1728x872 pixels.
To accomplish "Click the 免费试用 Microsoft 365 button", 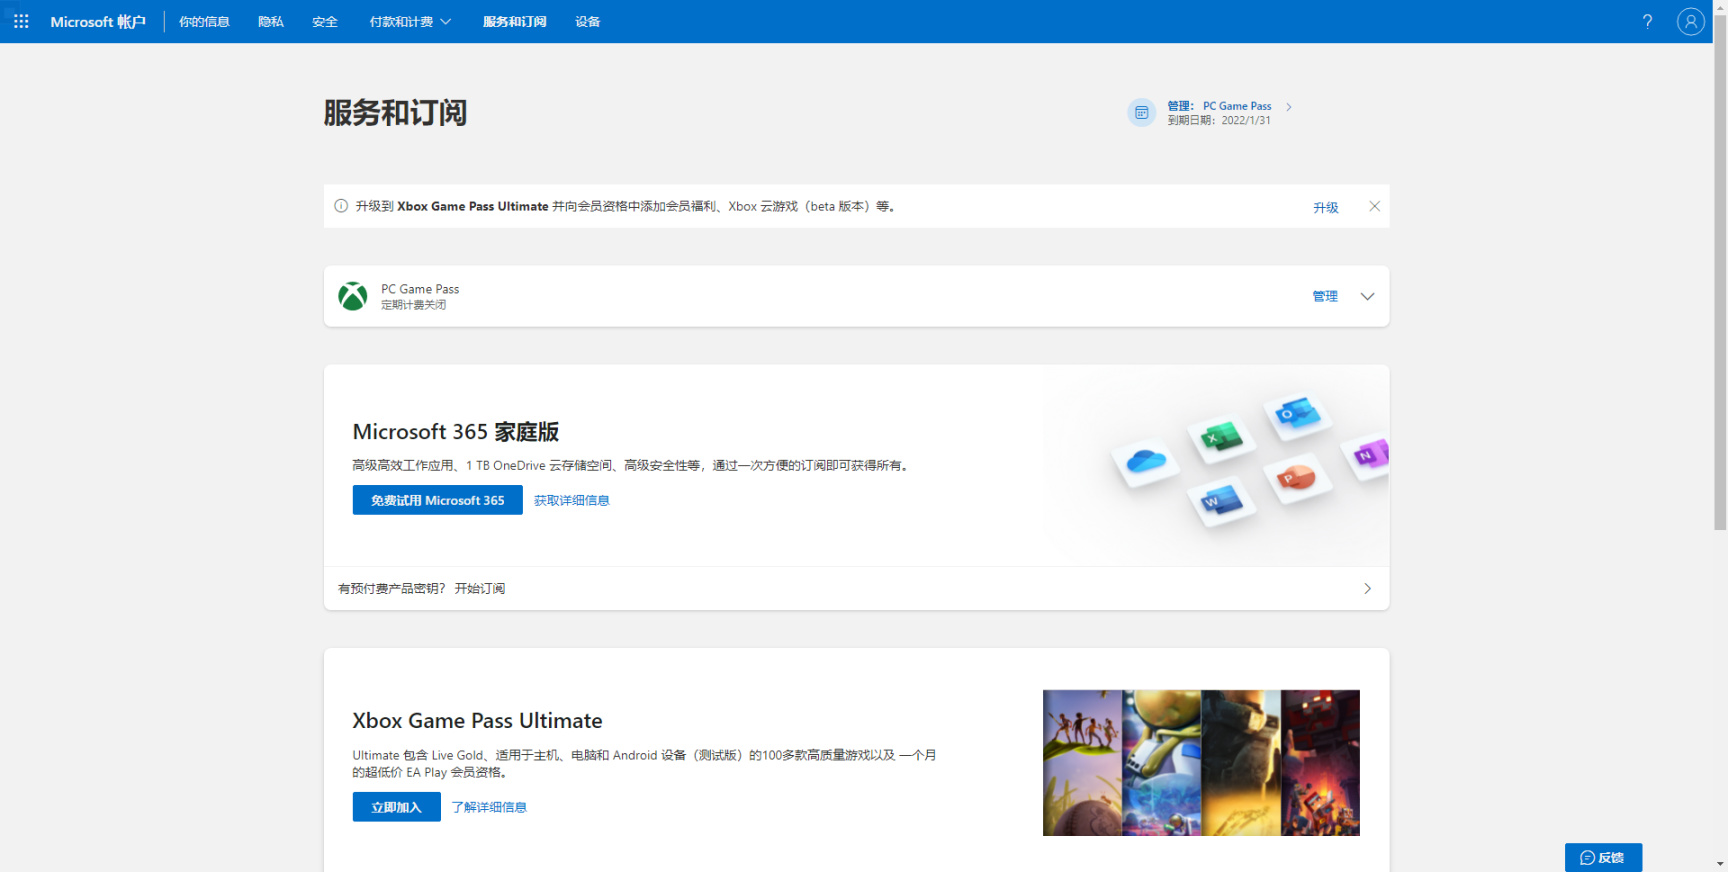I will click(x=437, y=500).
